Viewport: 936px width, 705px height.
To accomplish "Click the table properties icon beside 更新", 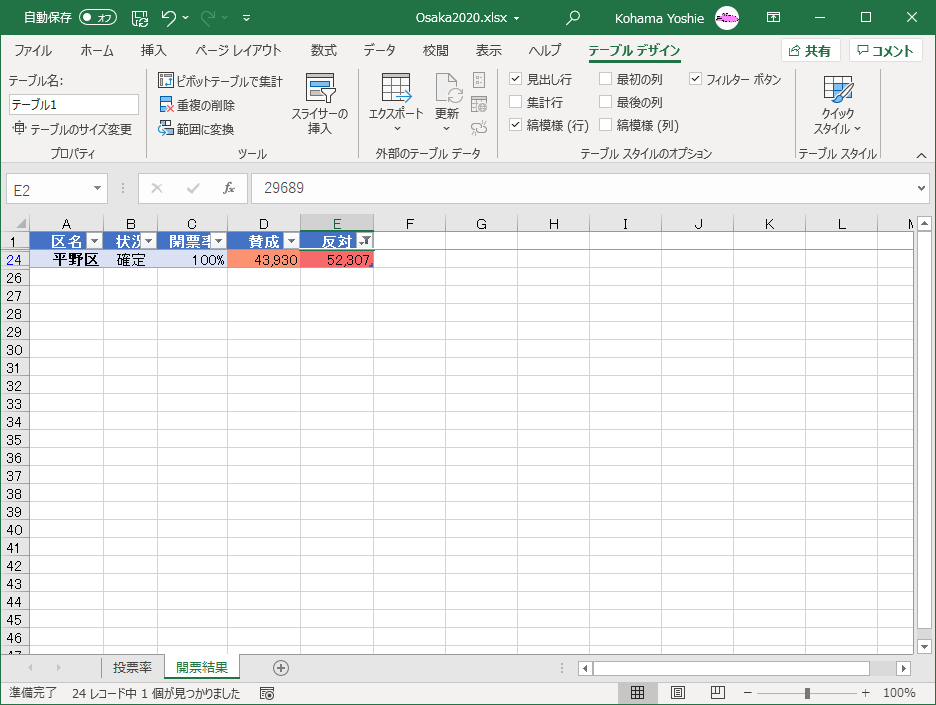I will pos(479,80).
